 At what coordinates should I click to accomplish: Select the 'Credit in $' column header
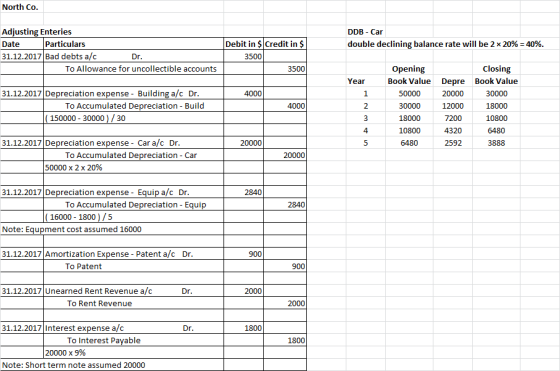(285, 44)
